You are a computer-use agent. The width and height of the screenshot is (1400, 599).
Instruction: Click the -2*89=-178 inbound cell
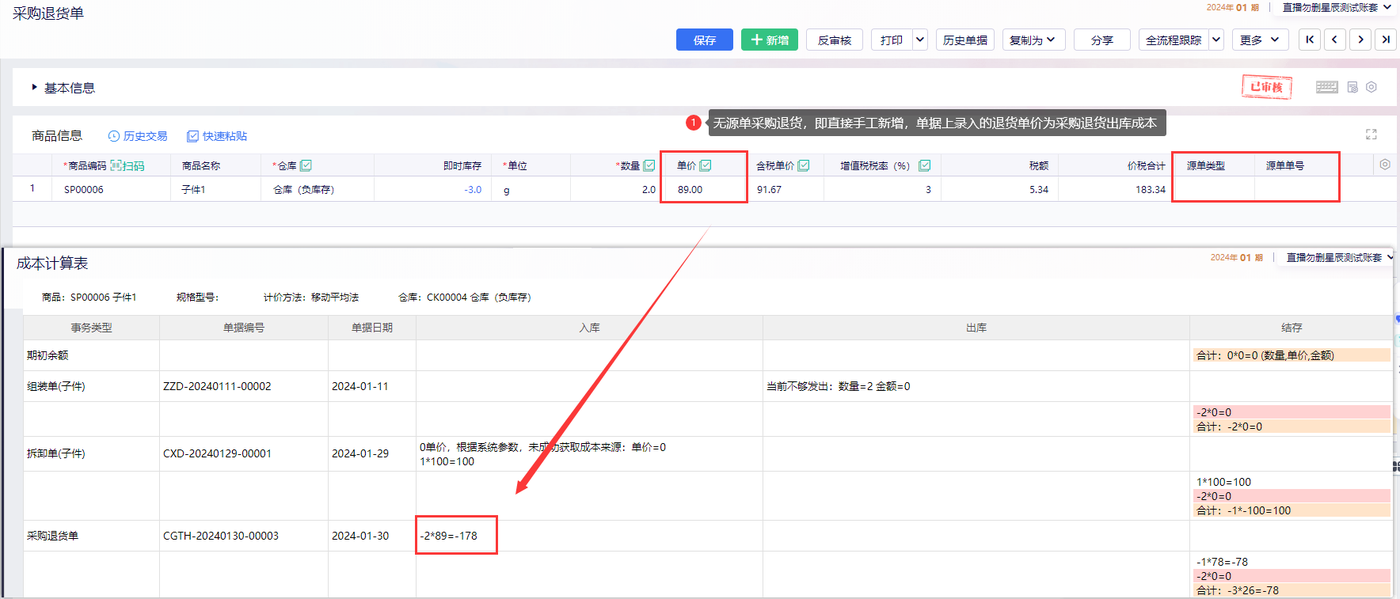(449, 536)
